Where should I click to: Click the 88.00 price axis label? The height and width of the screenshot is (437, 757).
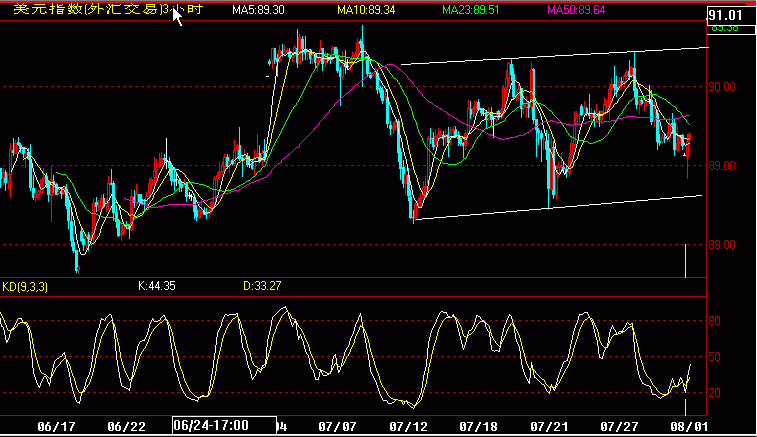[x=722, y=245]
